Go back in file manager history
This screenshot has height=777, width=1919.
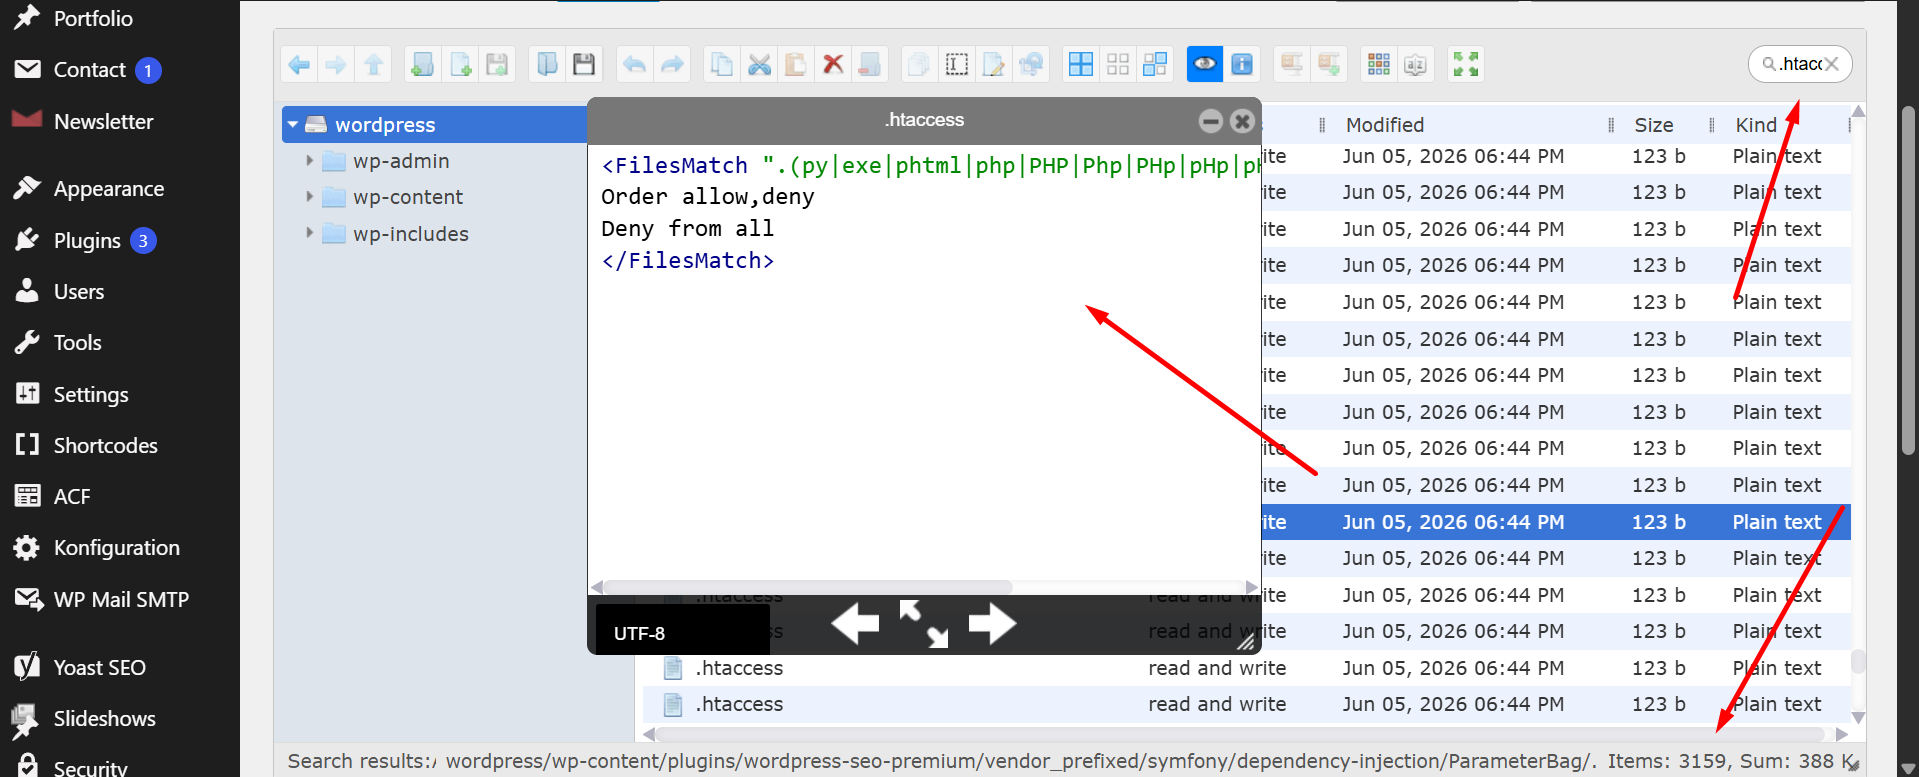298,65
